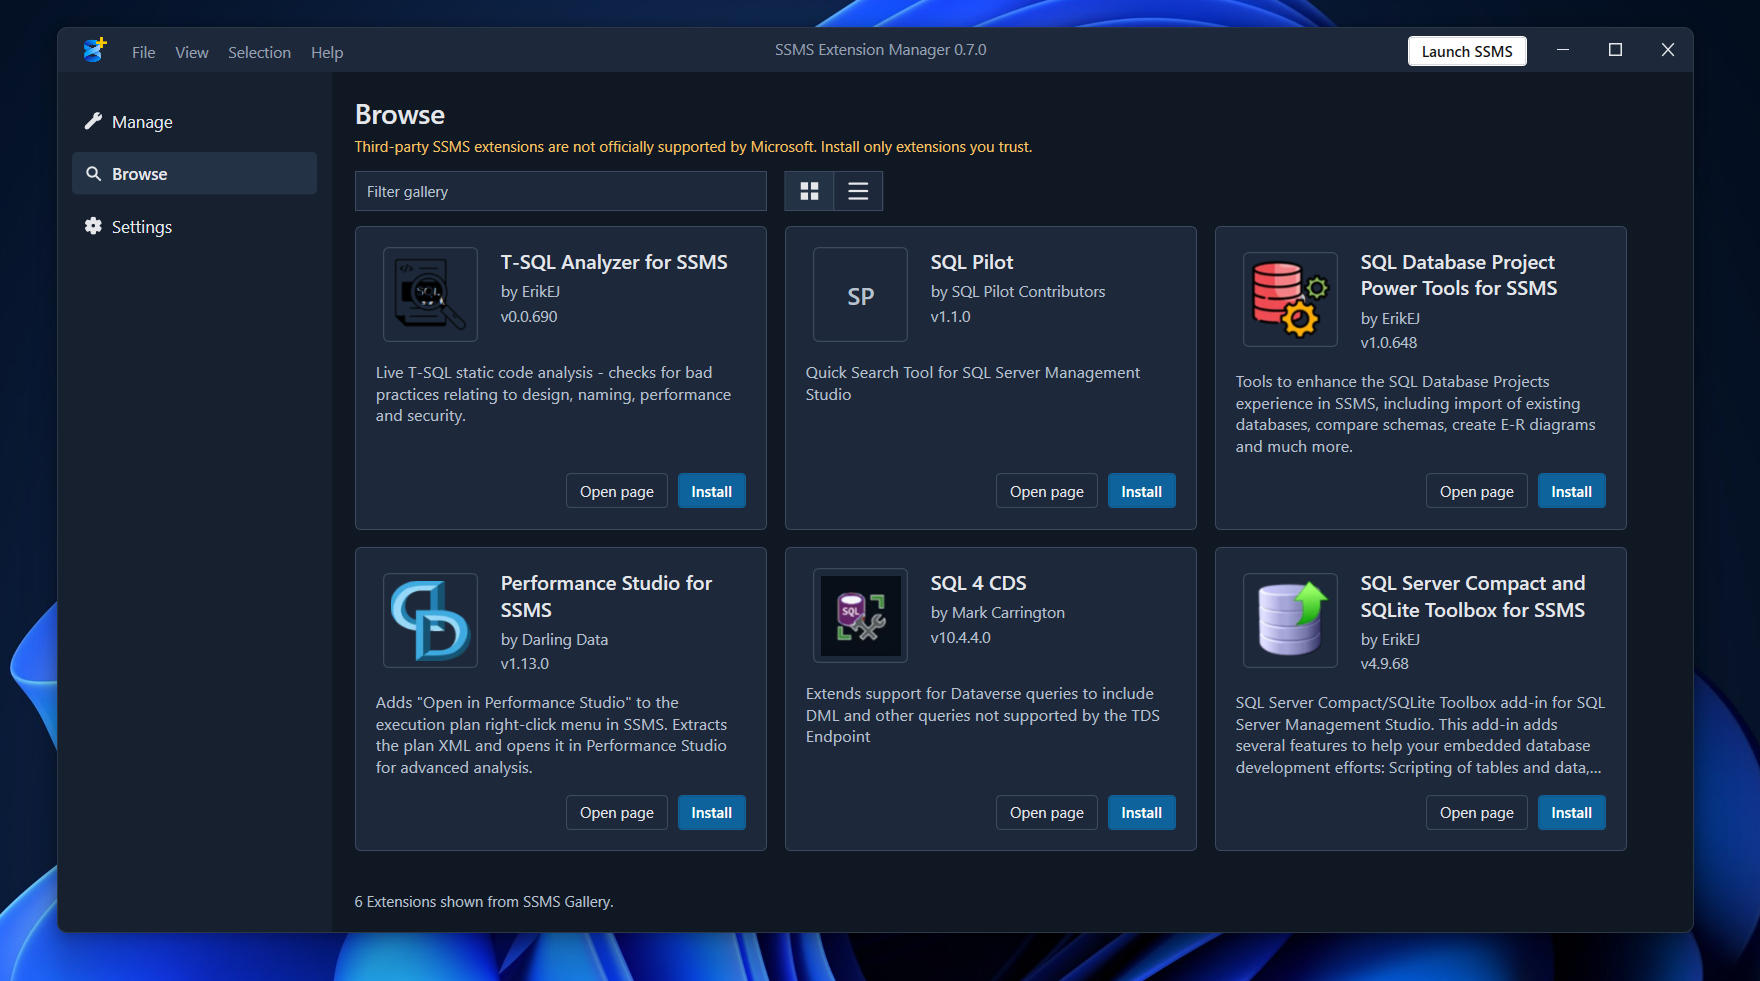Click the Browse page heading

(x=400, y=115)
